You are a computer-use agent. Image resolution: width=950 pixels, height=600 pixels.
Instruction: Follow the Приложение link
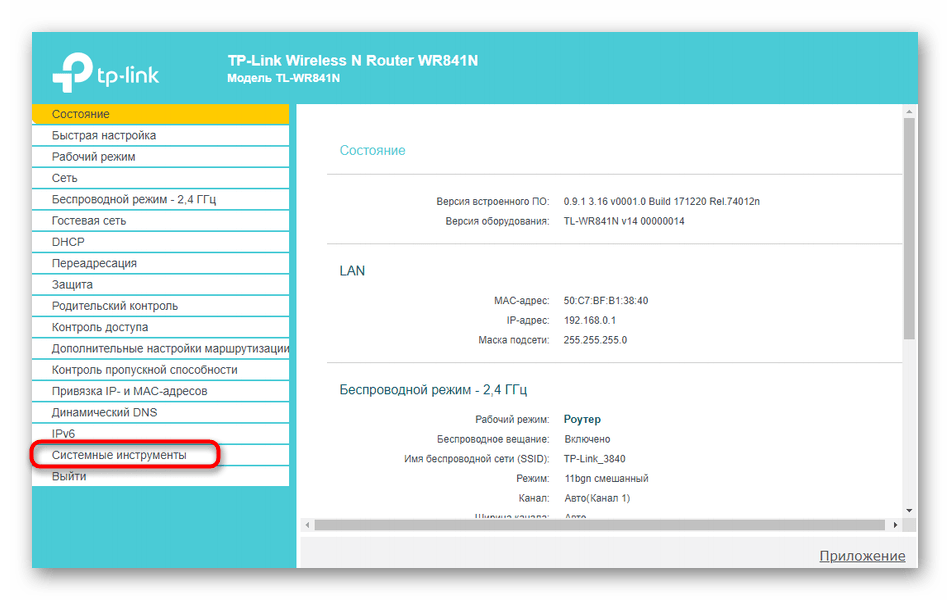pos(862,556)
